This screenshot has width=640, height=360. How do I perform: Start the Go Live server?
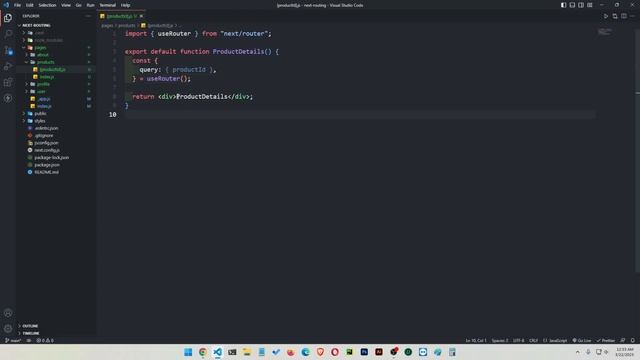[582, 340]
